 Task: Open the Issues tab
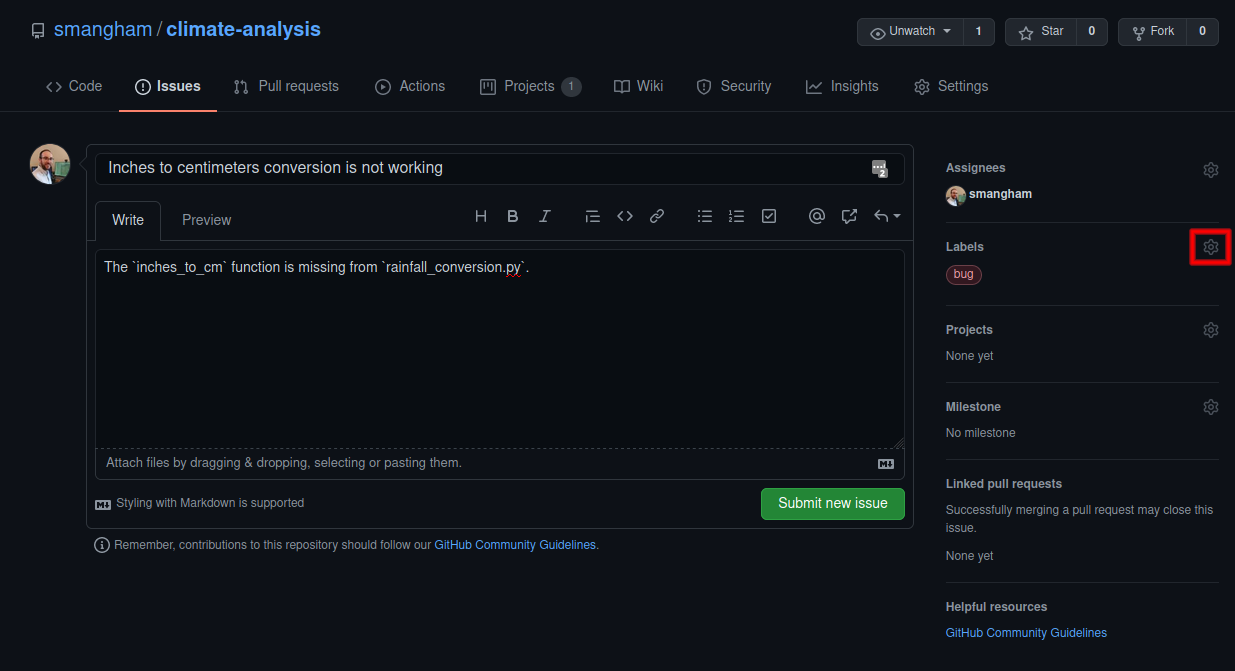[x=168, y=86]
